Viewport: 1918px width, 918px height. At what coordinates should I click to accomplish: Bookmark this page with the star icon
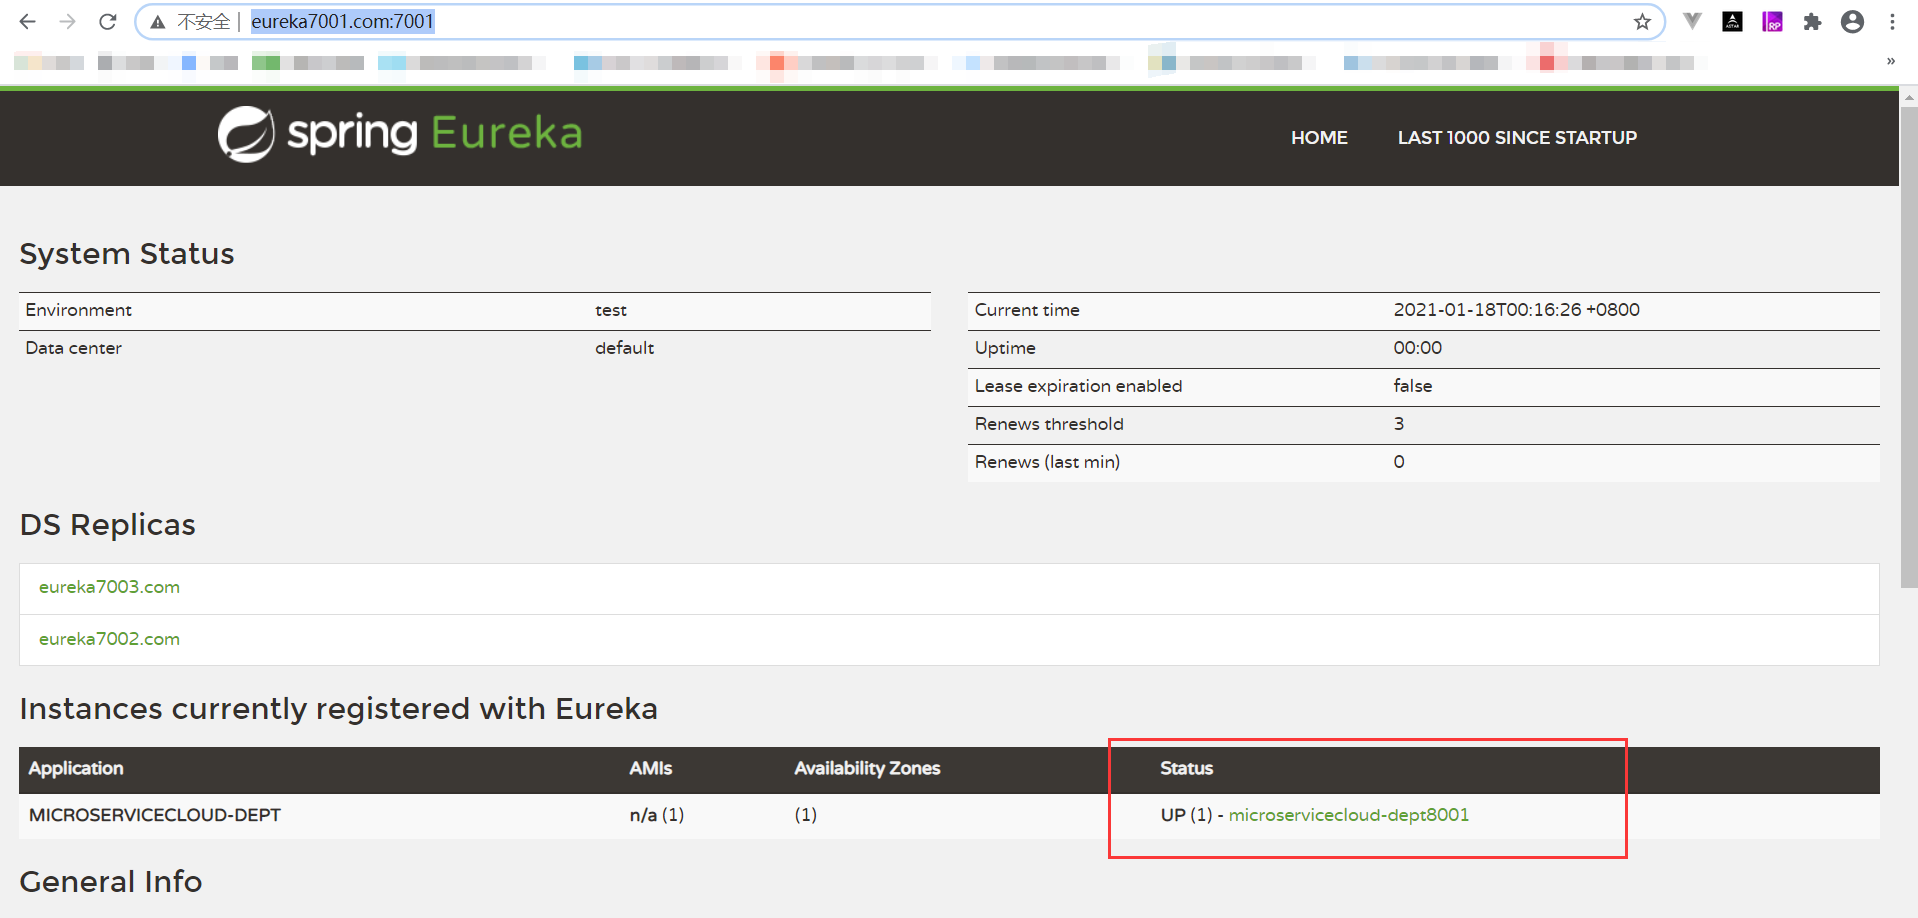pos(1642,22)
